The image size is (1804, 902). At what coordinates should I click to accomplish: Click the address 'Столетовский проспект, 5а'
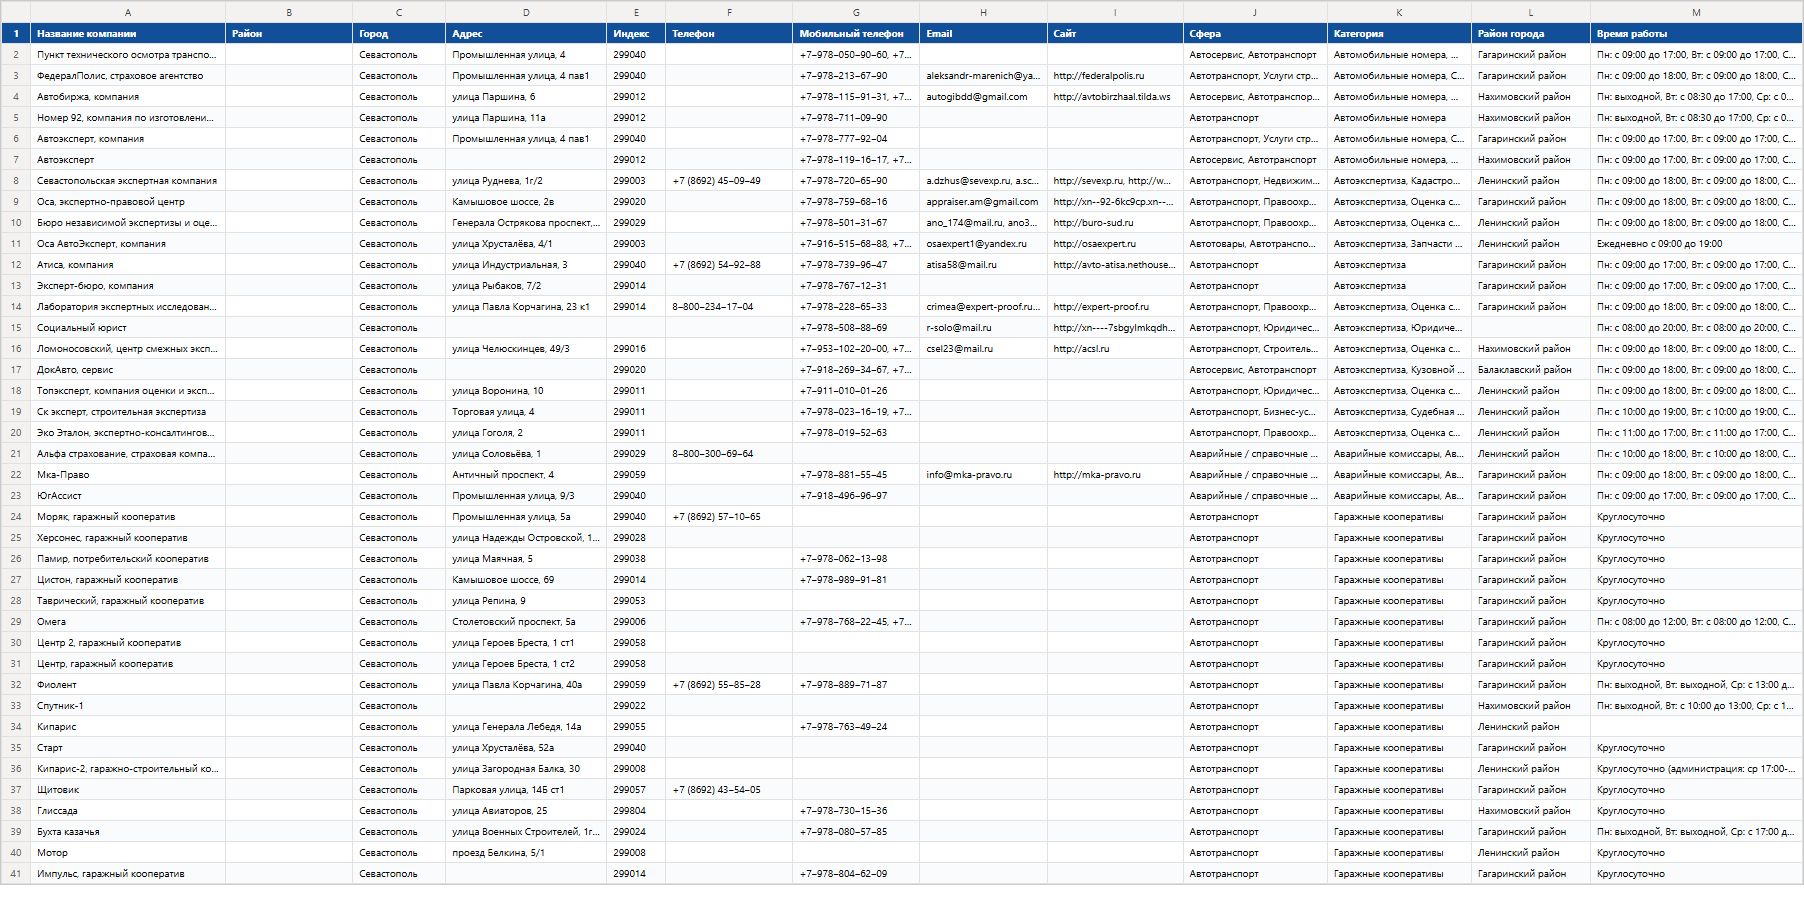coord(526,622)
